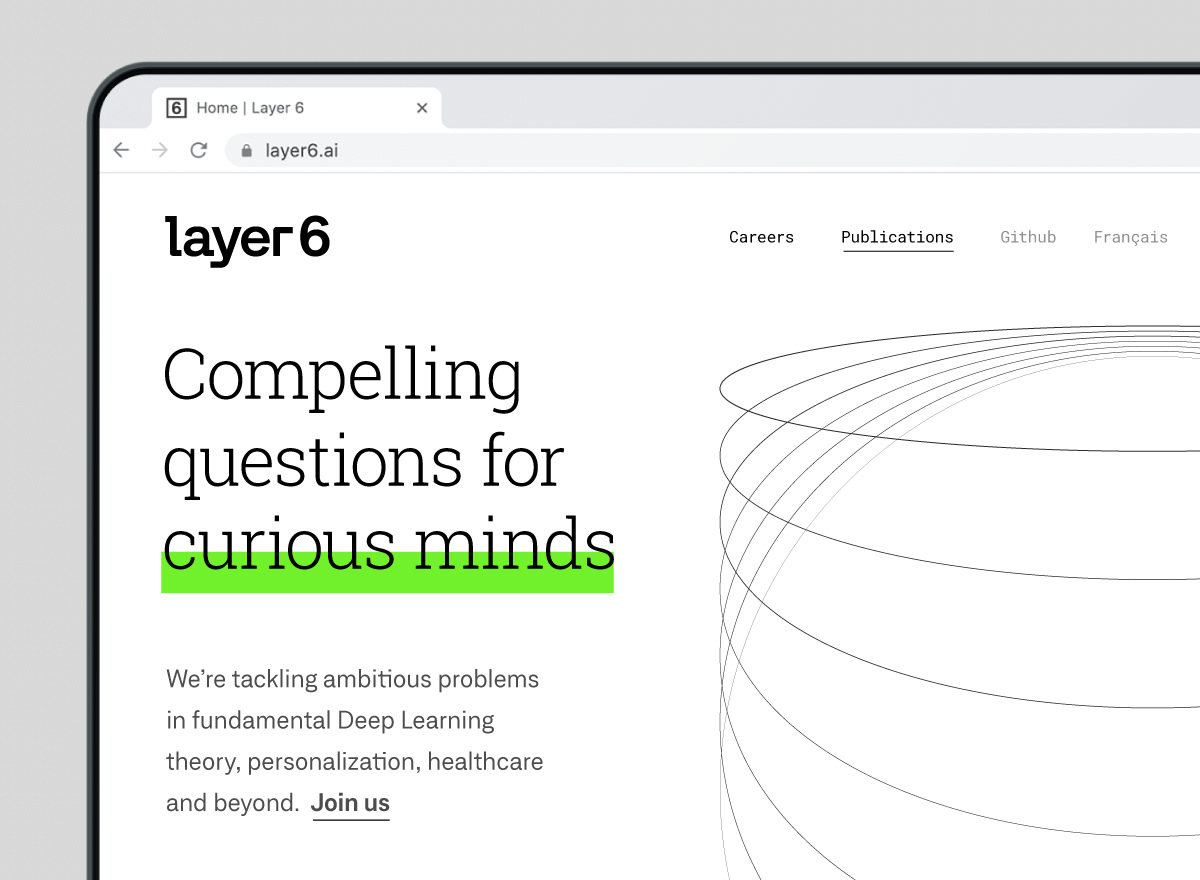Image resolution: width=1200 pixels, height=880 pixels.
Task: Click the browser back arrow
Action: [x=121, y=150]
